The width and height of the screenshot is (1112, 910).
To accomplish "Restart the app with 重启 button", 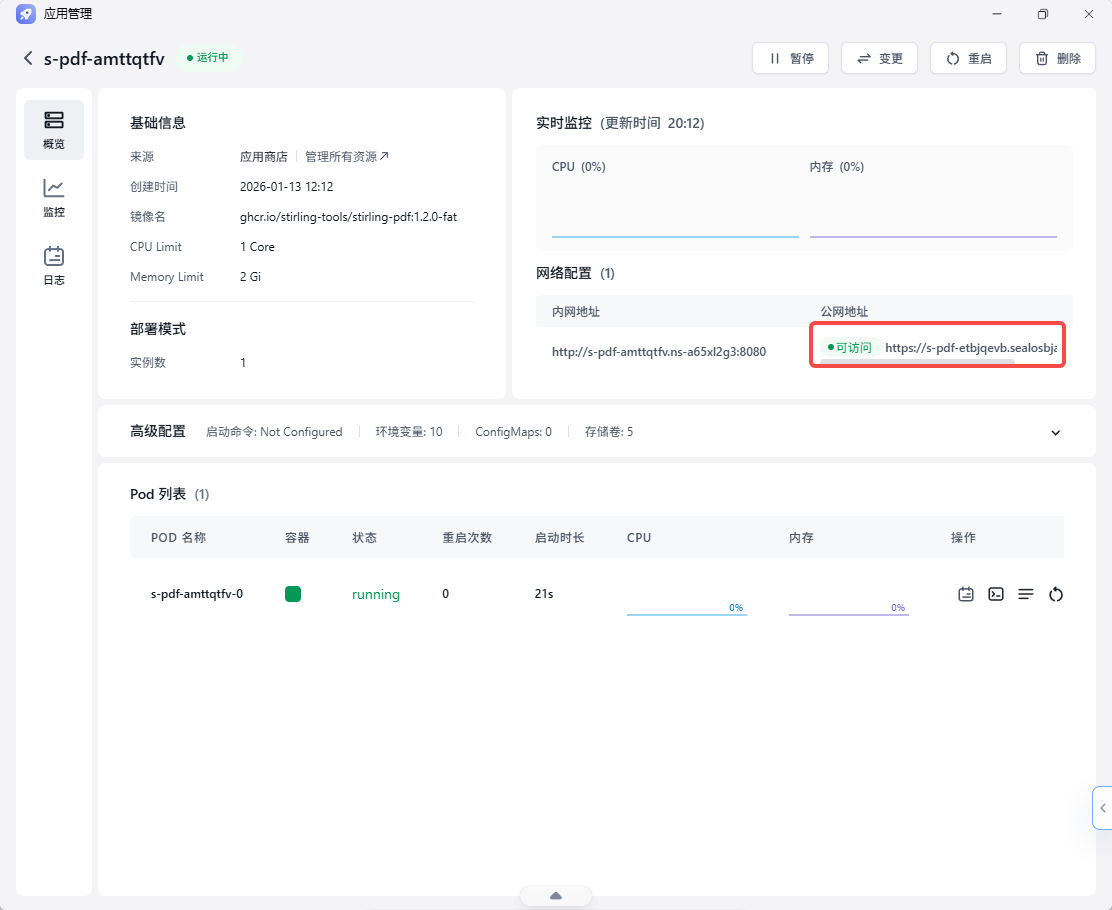I will click(969, 58).
